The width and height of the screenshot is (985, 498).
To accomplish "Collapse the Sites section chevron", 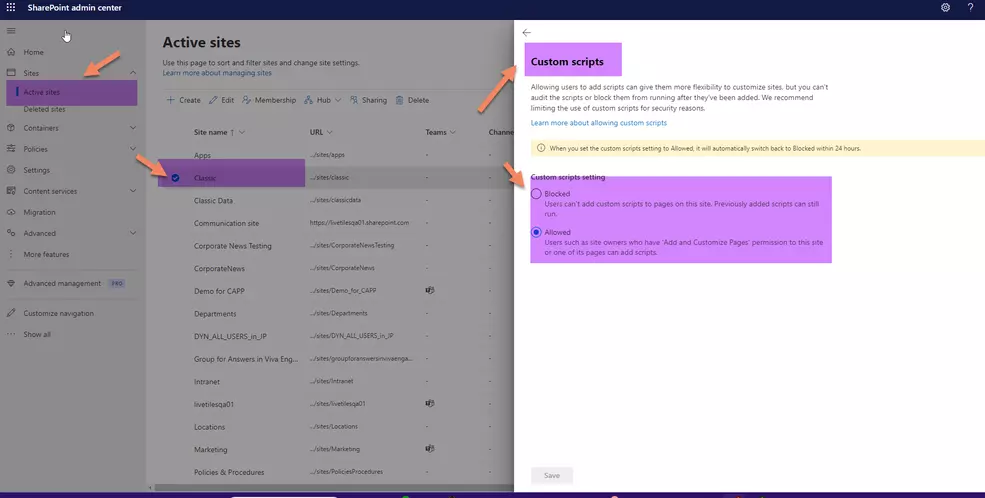I will tap(133, 73).
